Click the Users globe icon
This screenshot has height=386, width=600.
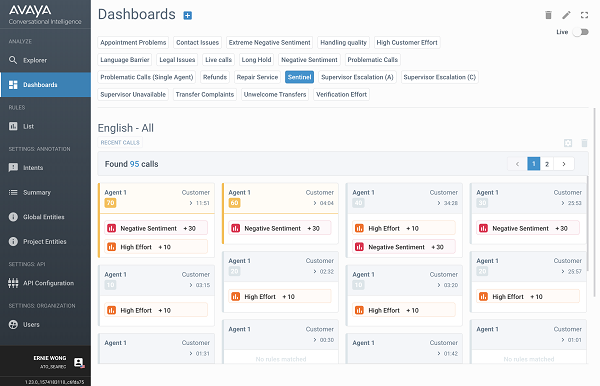pos(13,324)
